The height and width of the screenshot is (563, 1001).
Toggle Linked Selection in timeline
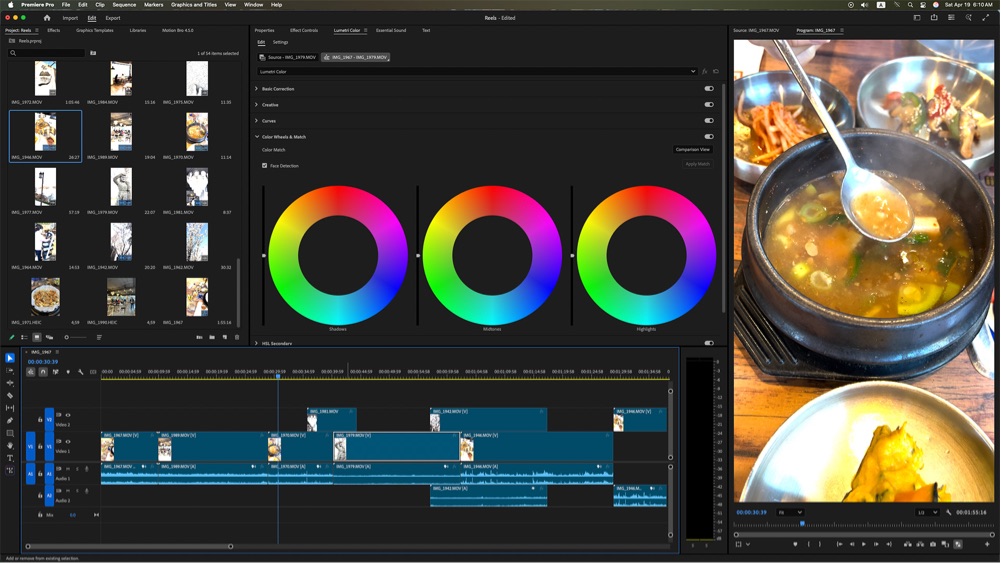click(56, 372)
